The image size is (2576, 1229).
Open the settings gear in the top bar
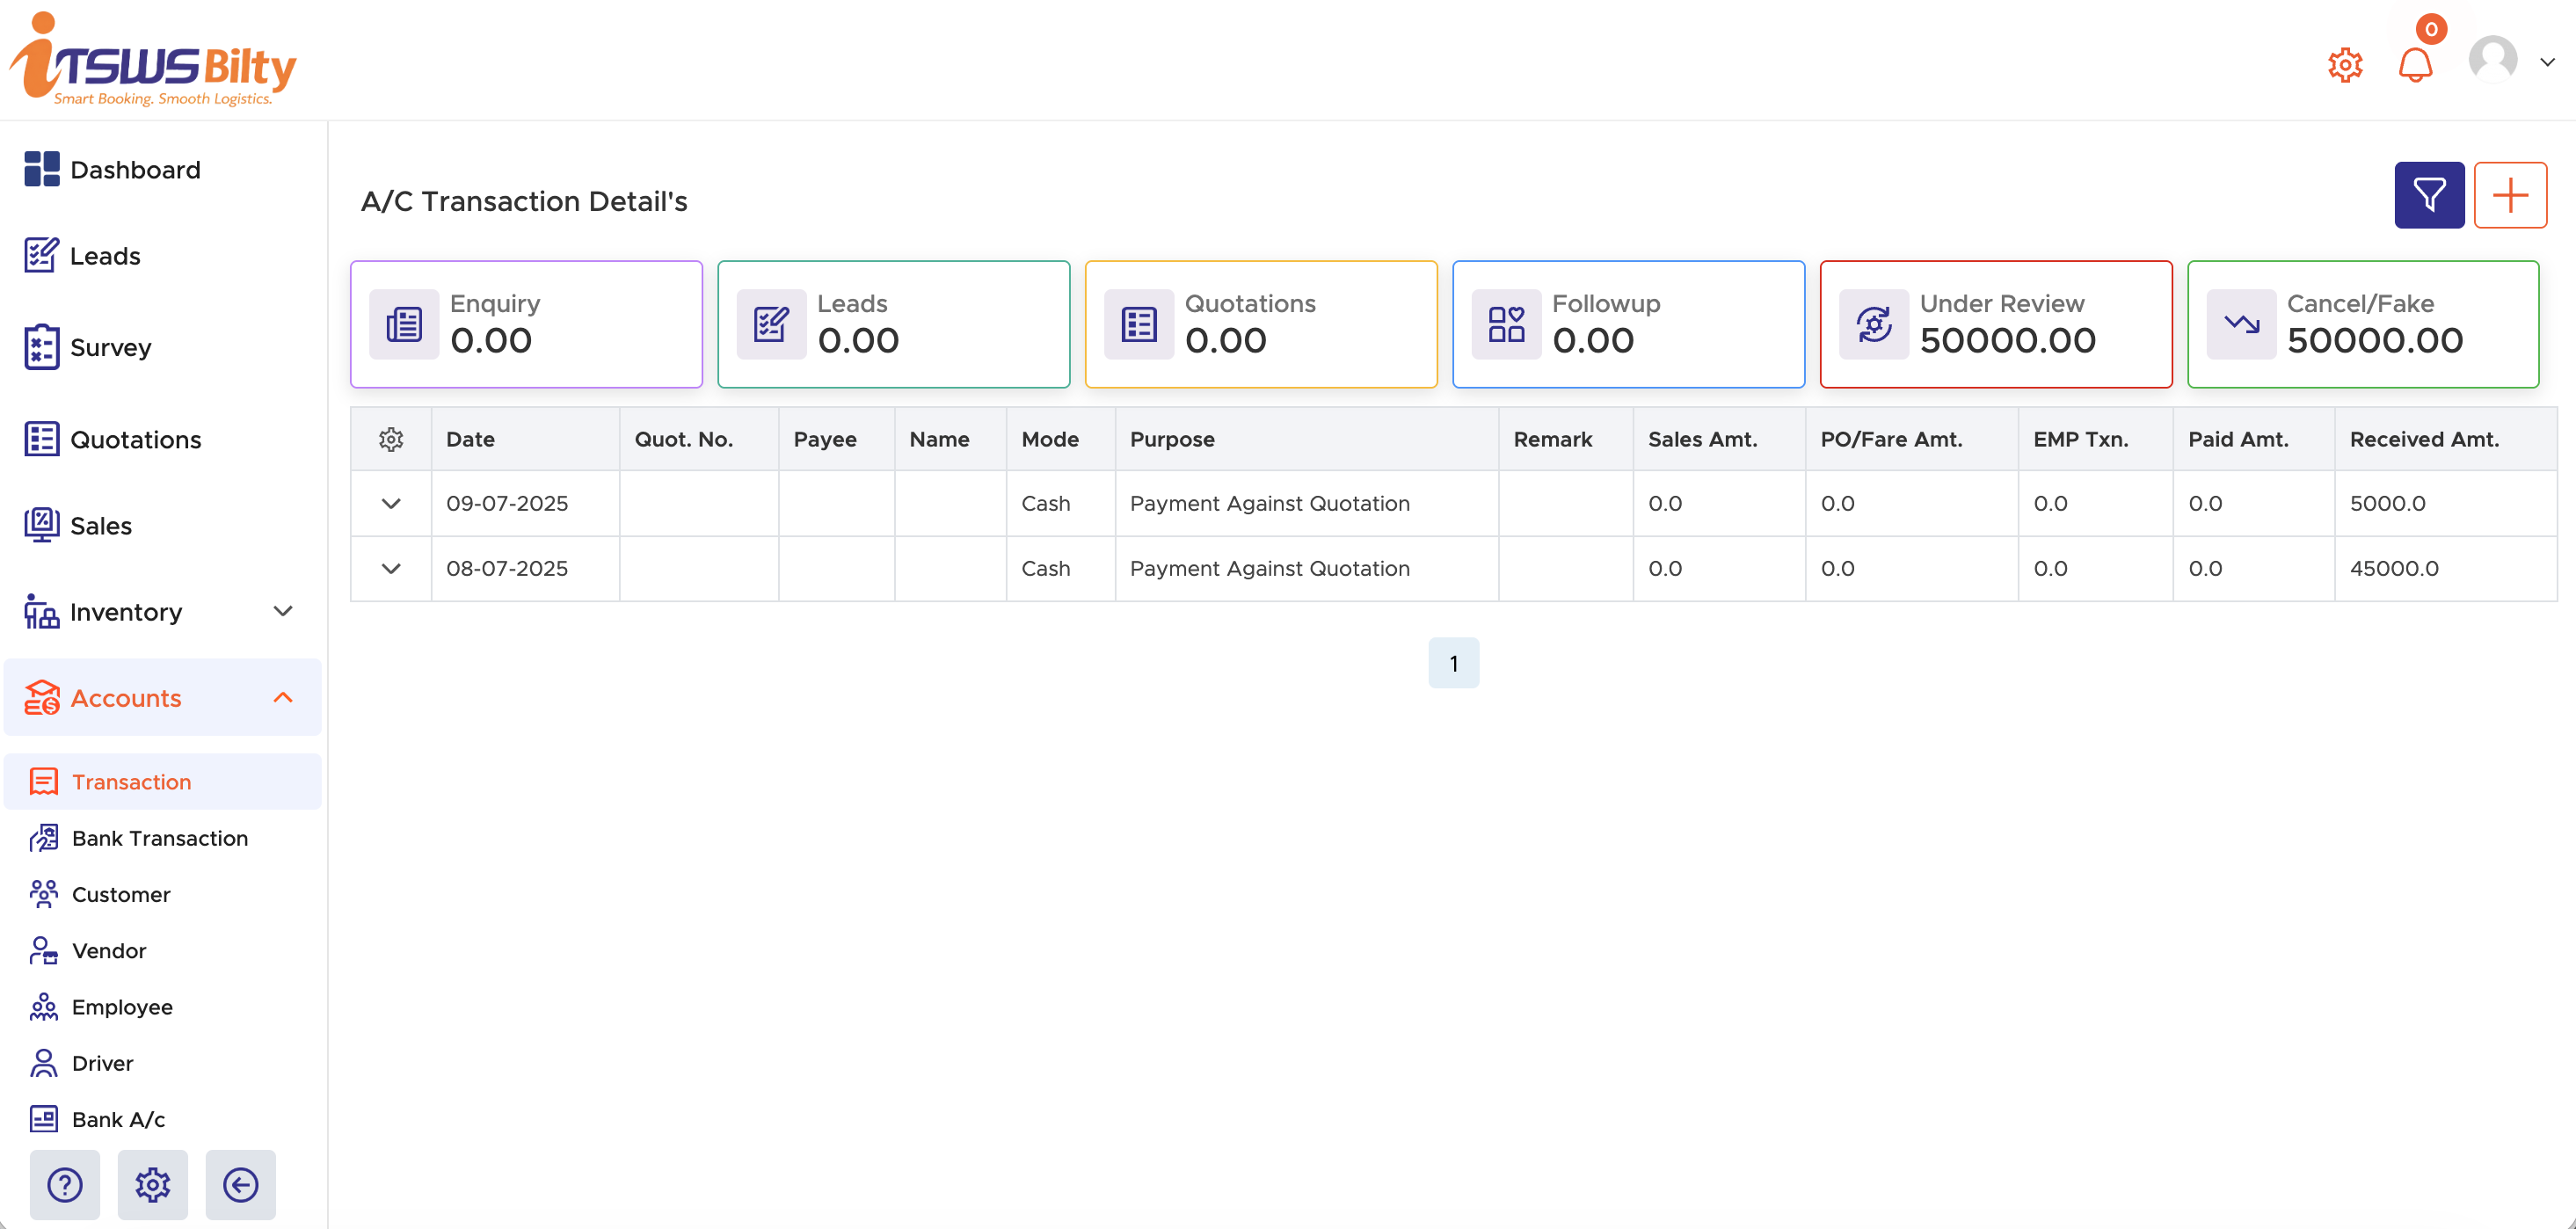click(2345, 64)
